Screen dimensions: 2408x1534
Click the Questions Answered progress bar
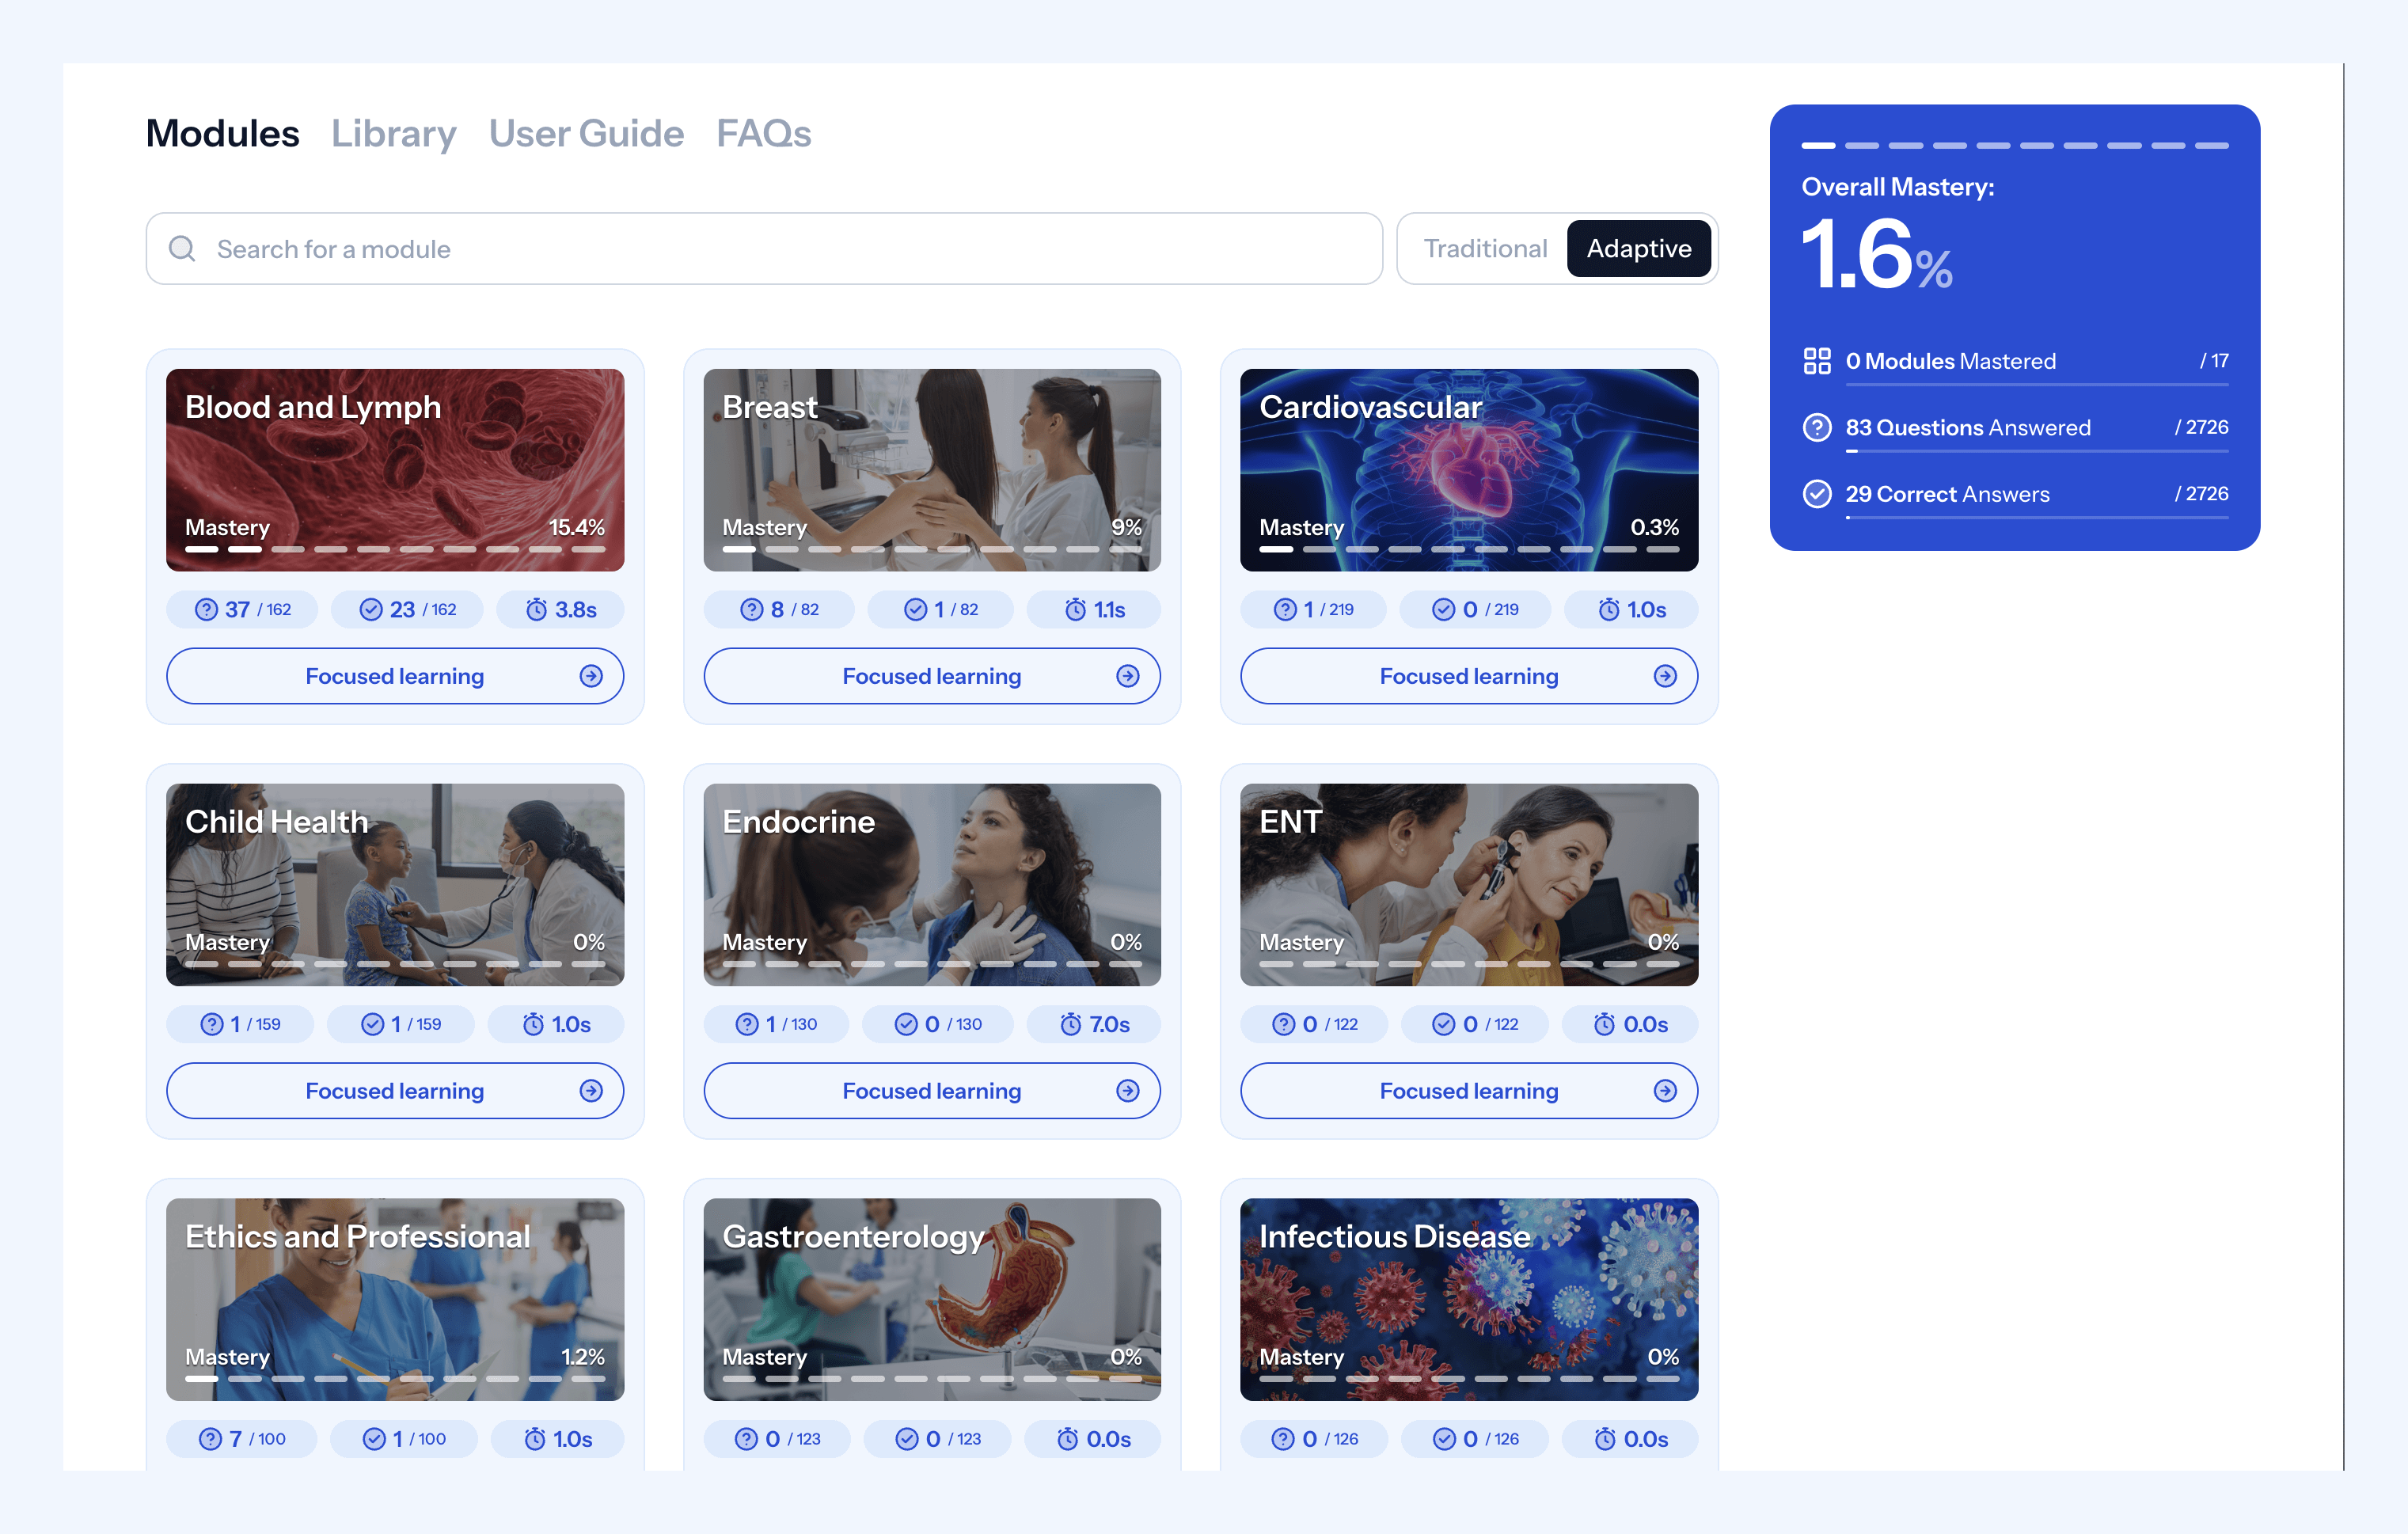click(x=2037, y=451)
